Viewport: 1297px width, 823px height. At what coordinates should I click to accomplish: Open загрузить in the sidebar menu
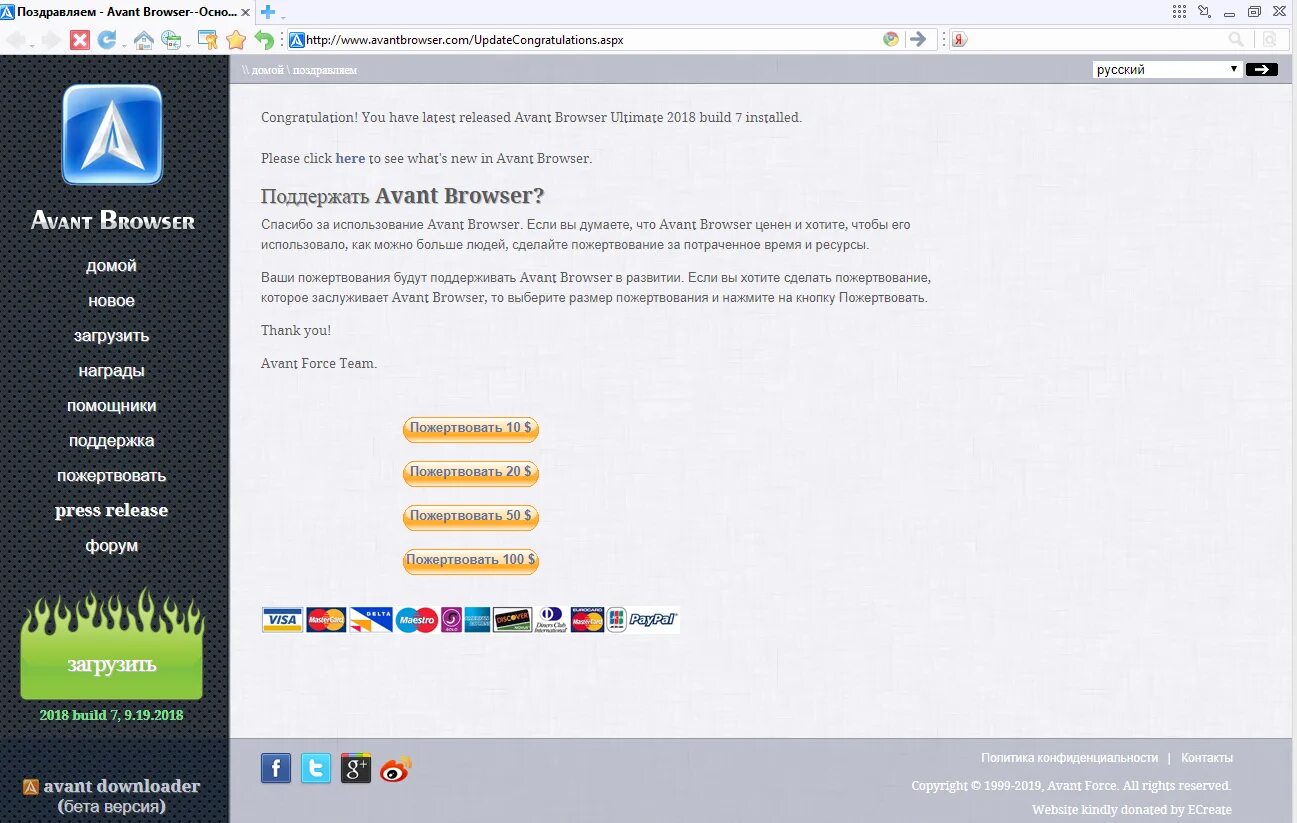111,336
